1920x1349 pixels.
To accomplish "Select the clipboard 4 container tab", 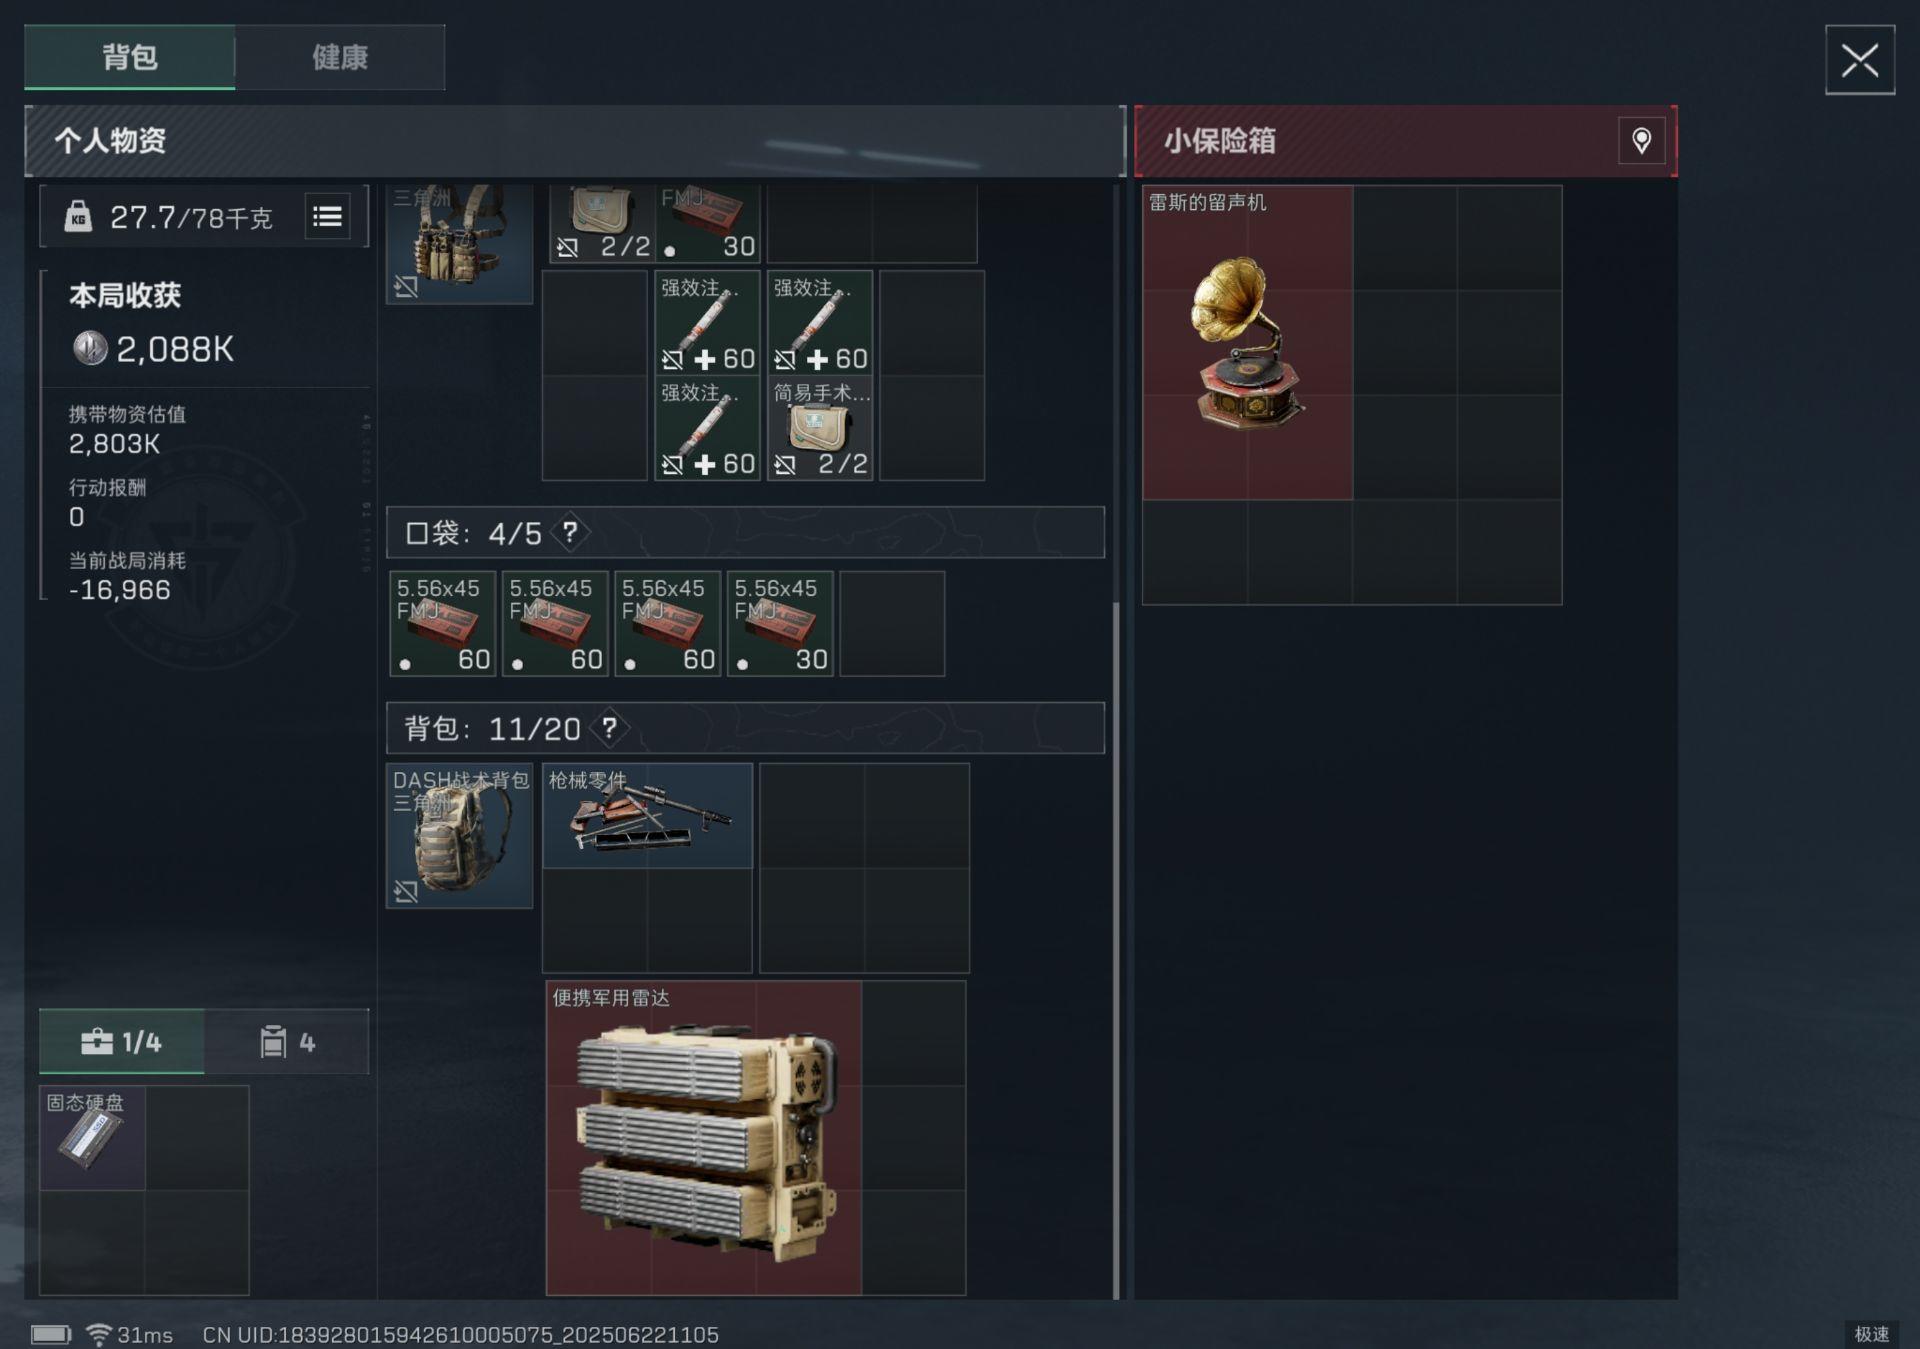I will (287, 1042).
